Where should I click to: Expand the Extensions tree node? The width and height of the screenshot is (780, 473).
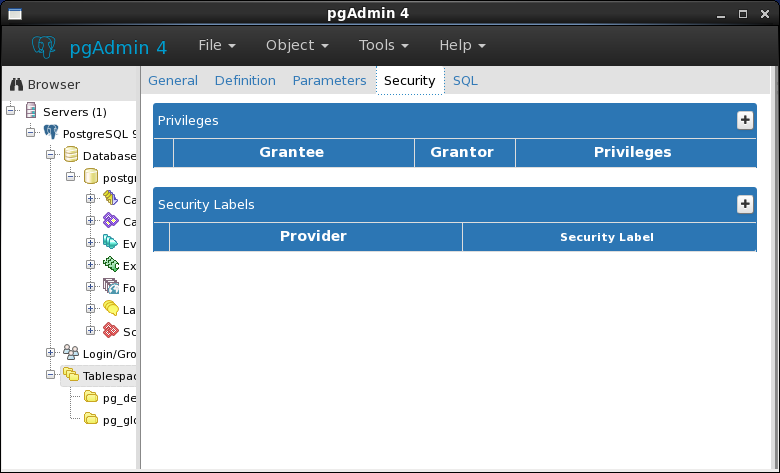tap(90, 265)
